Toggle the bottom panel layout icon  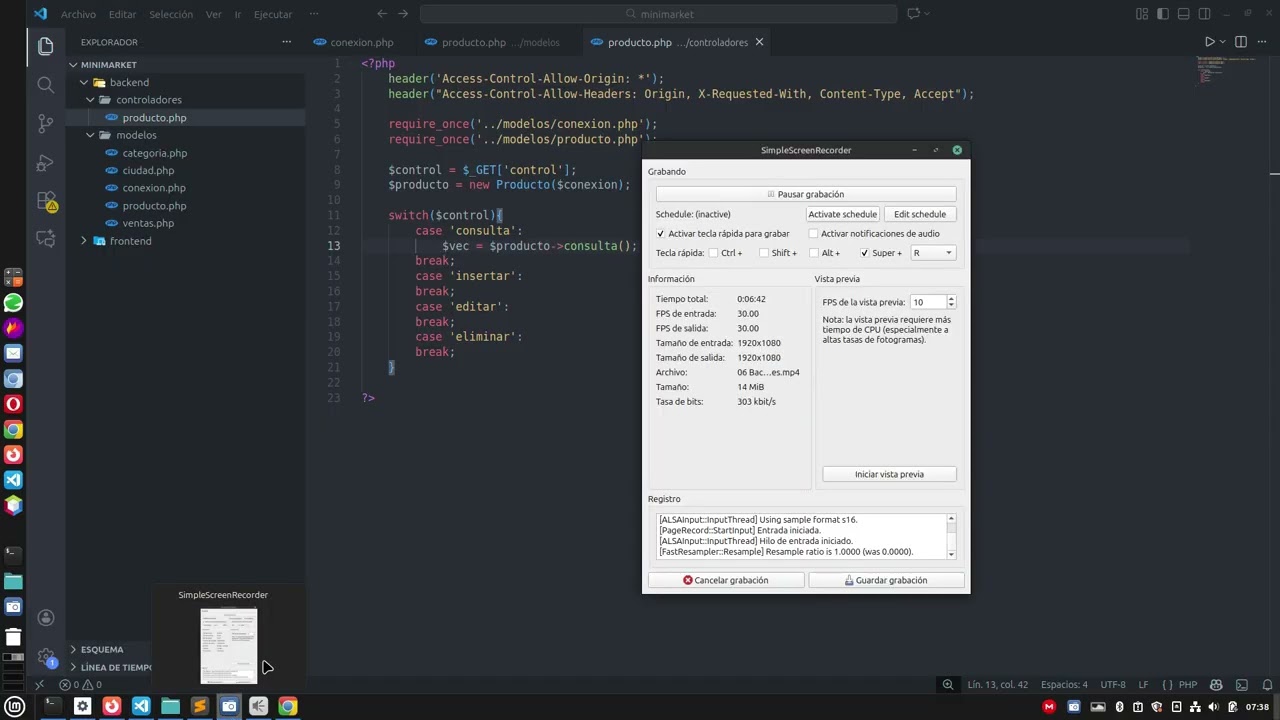pos(1184,14)
